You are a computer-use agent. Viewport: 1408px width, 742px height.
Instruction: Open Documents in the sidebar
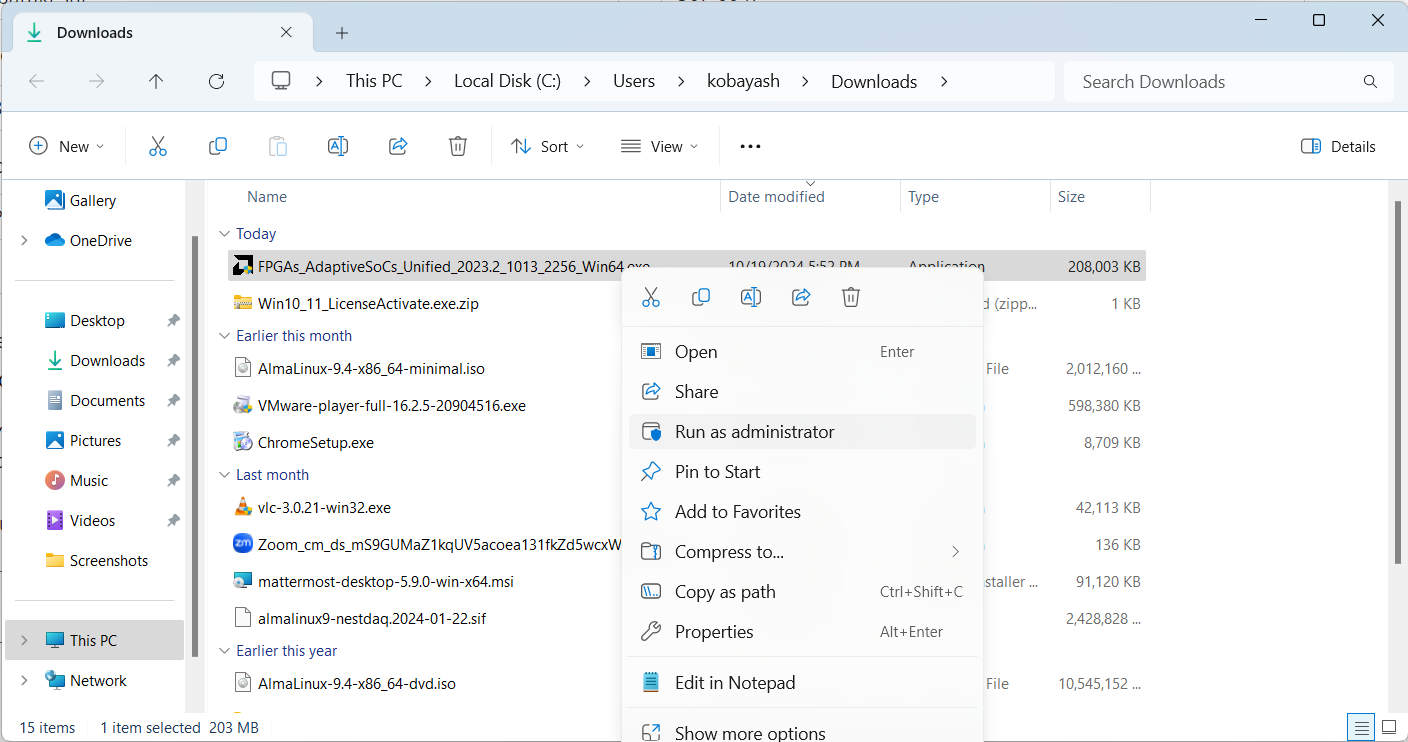click(107, 401)
